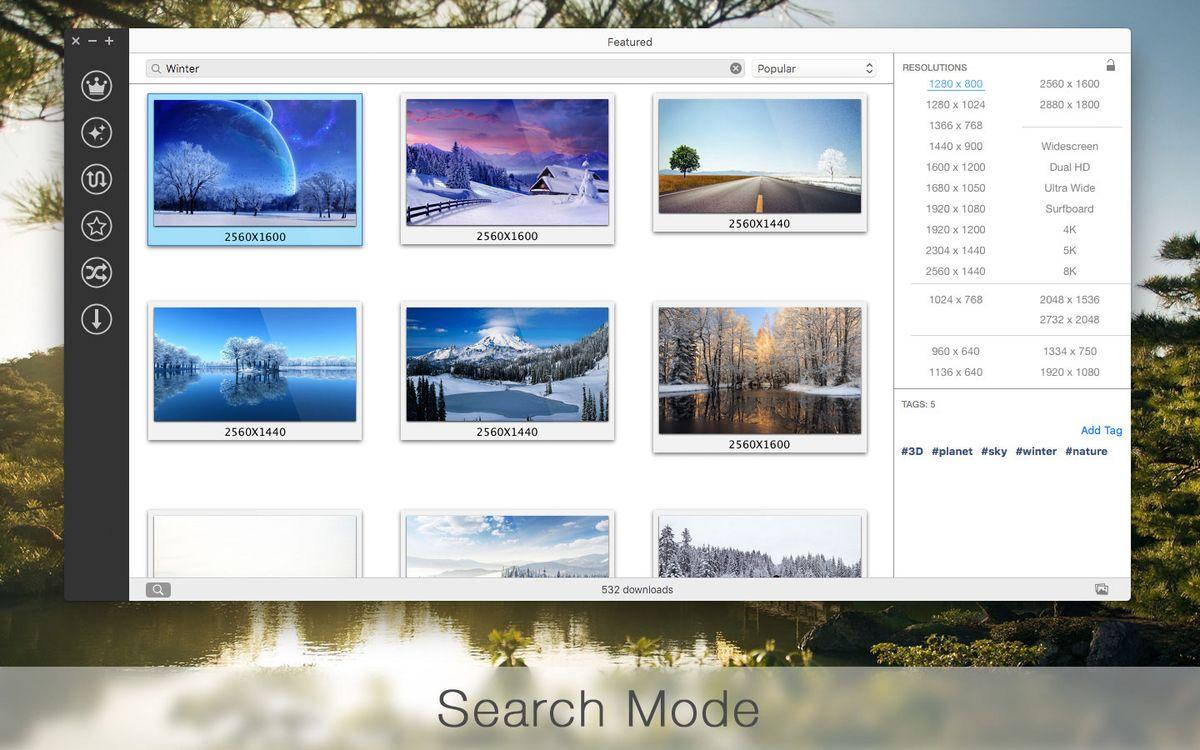Open the sparkle New wallpapers section
The width and height of the screenshot is (1200, 750).
point(96,133)
